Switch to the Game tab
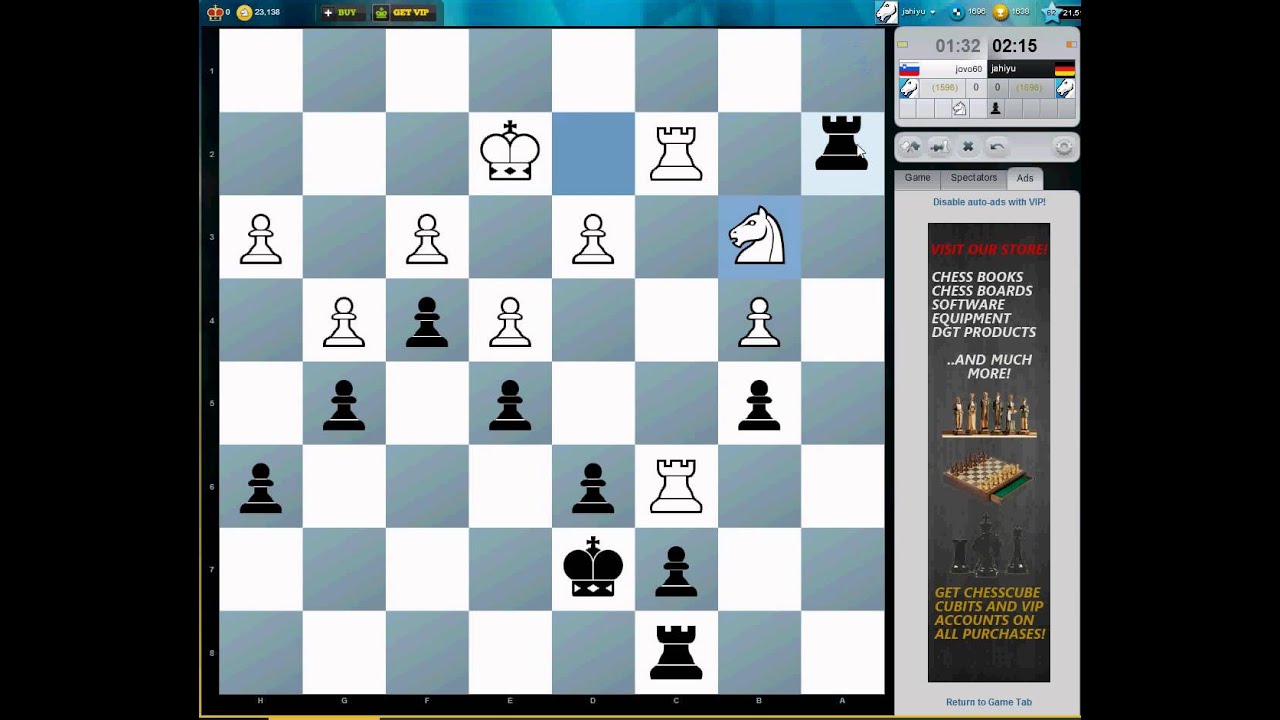Viewport: 1280px width, 720px height. pyautogui.click(x=917, y=178)
